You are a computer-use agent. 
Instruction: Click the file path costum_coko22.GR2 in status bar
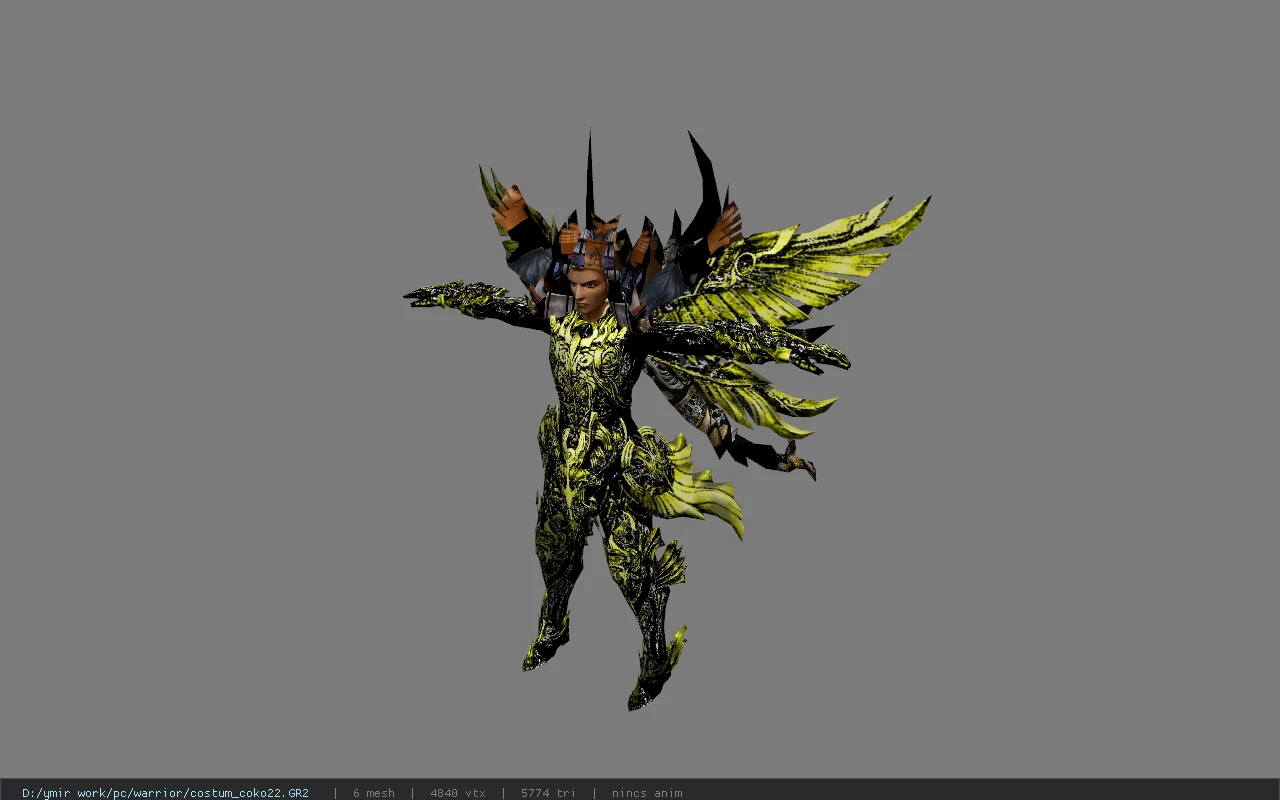pos(165,793)
